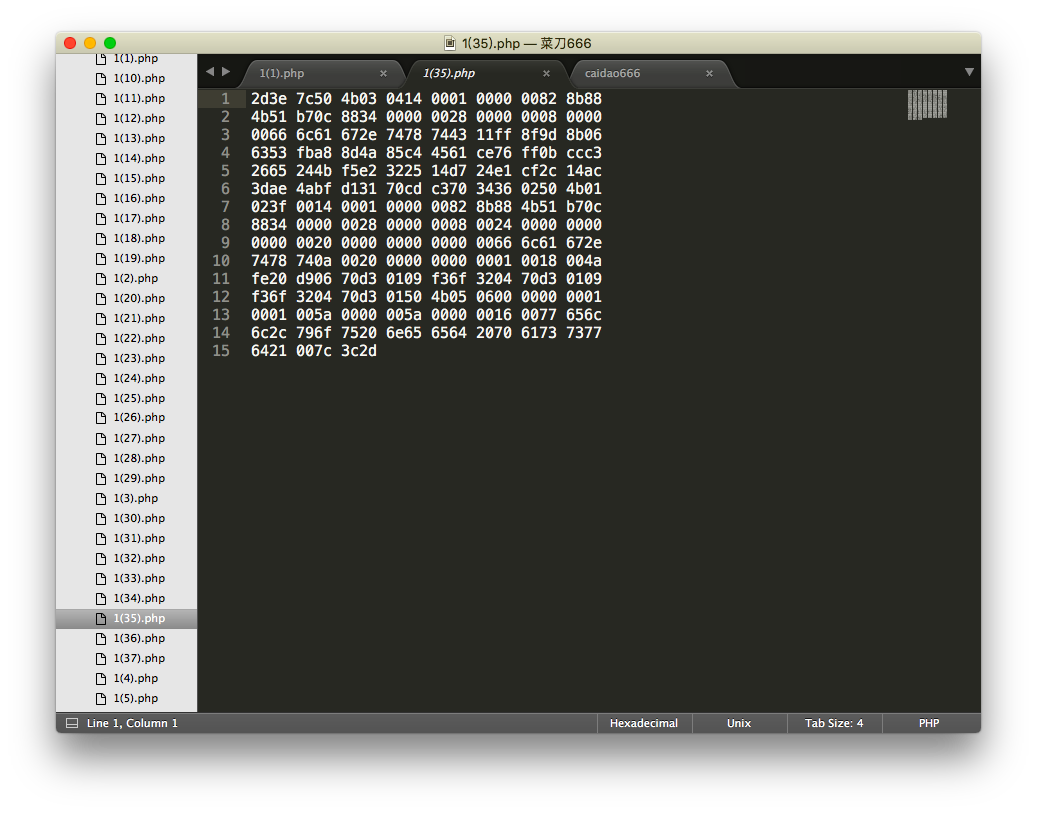Select 1(37).php in the sidebar
Viewport: 1037px width, 813px height.
point(139,659)
